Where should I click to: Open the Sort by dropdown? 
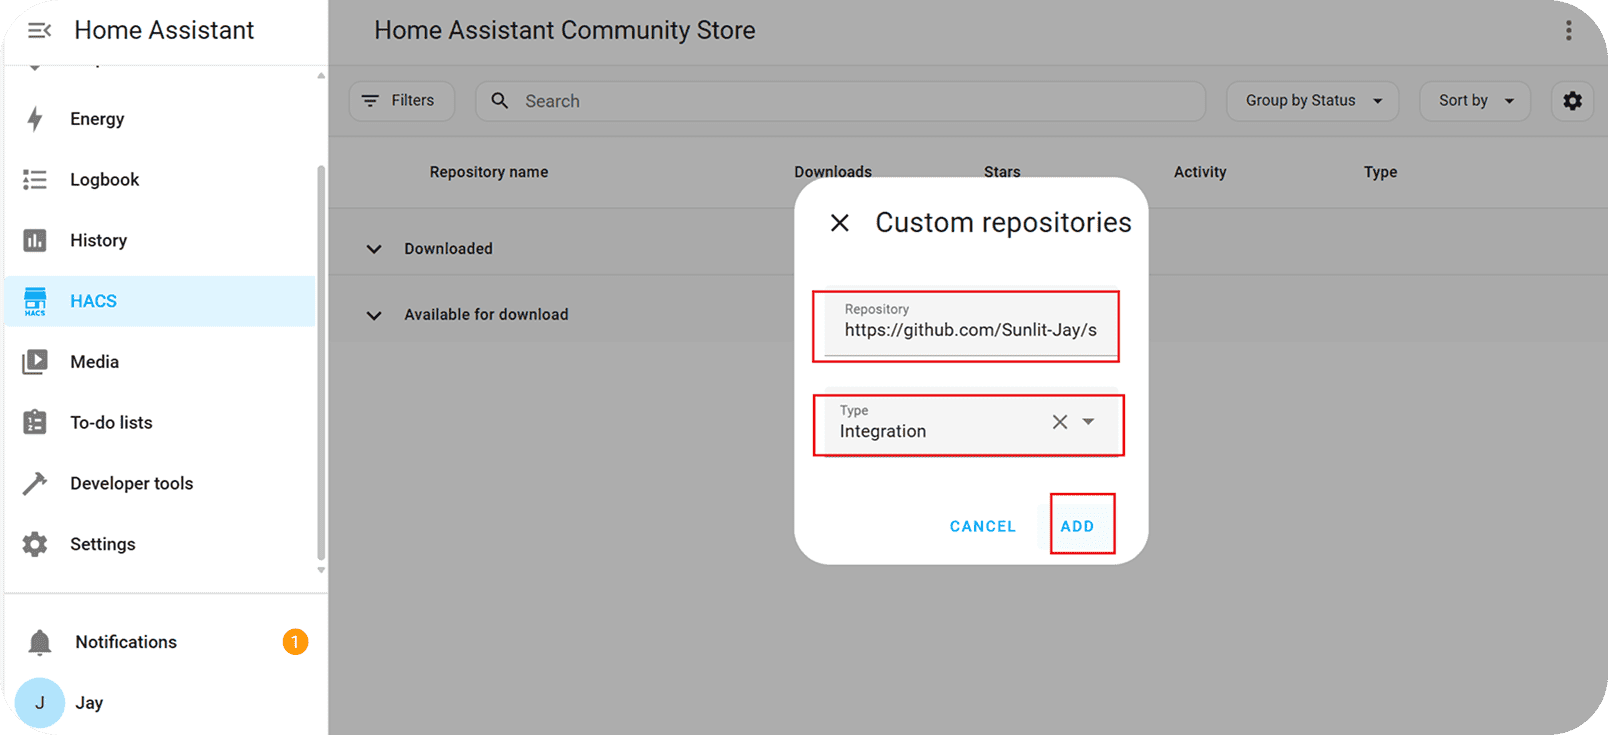tap(1474, 101)
